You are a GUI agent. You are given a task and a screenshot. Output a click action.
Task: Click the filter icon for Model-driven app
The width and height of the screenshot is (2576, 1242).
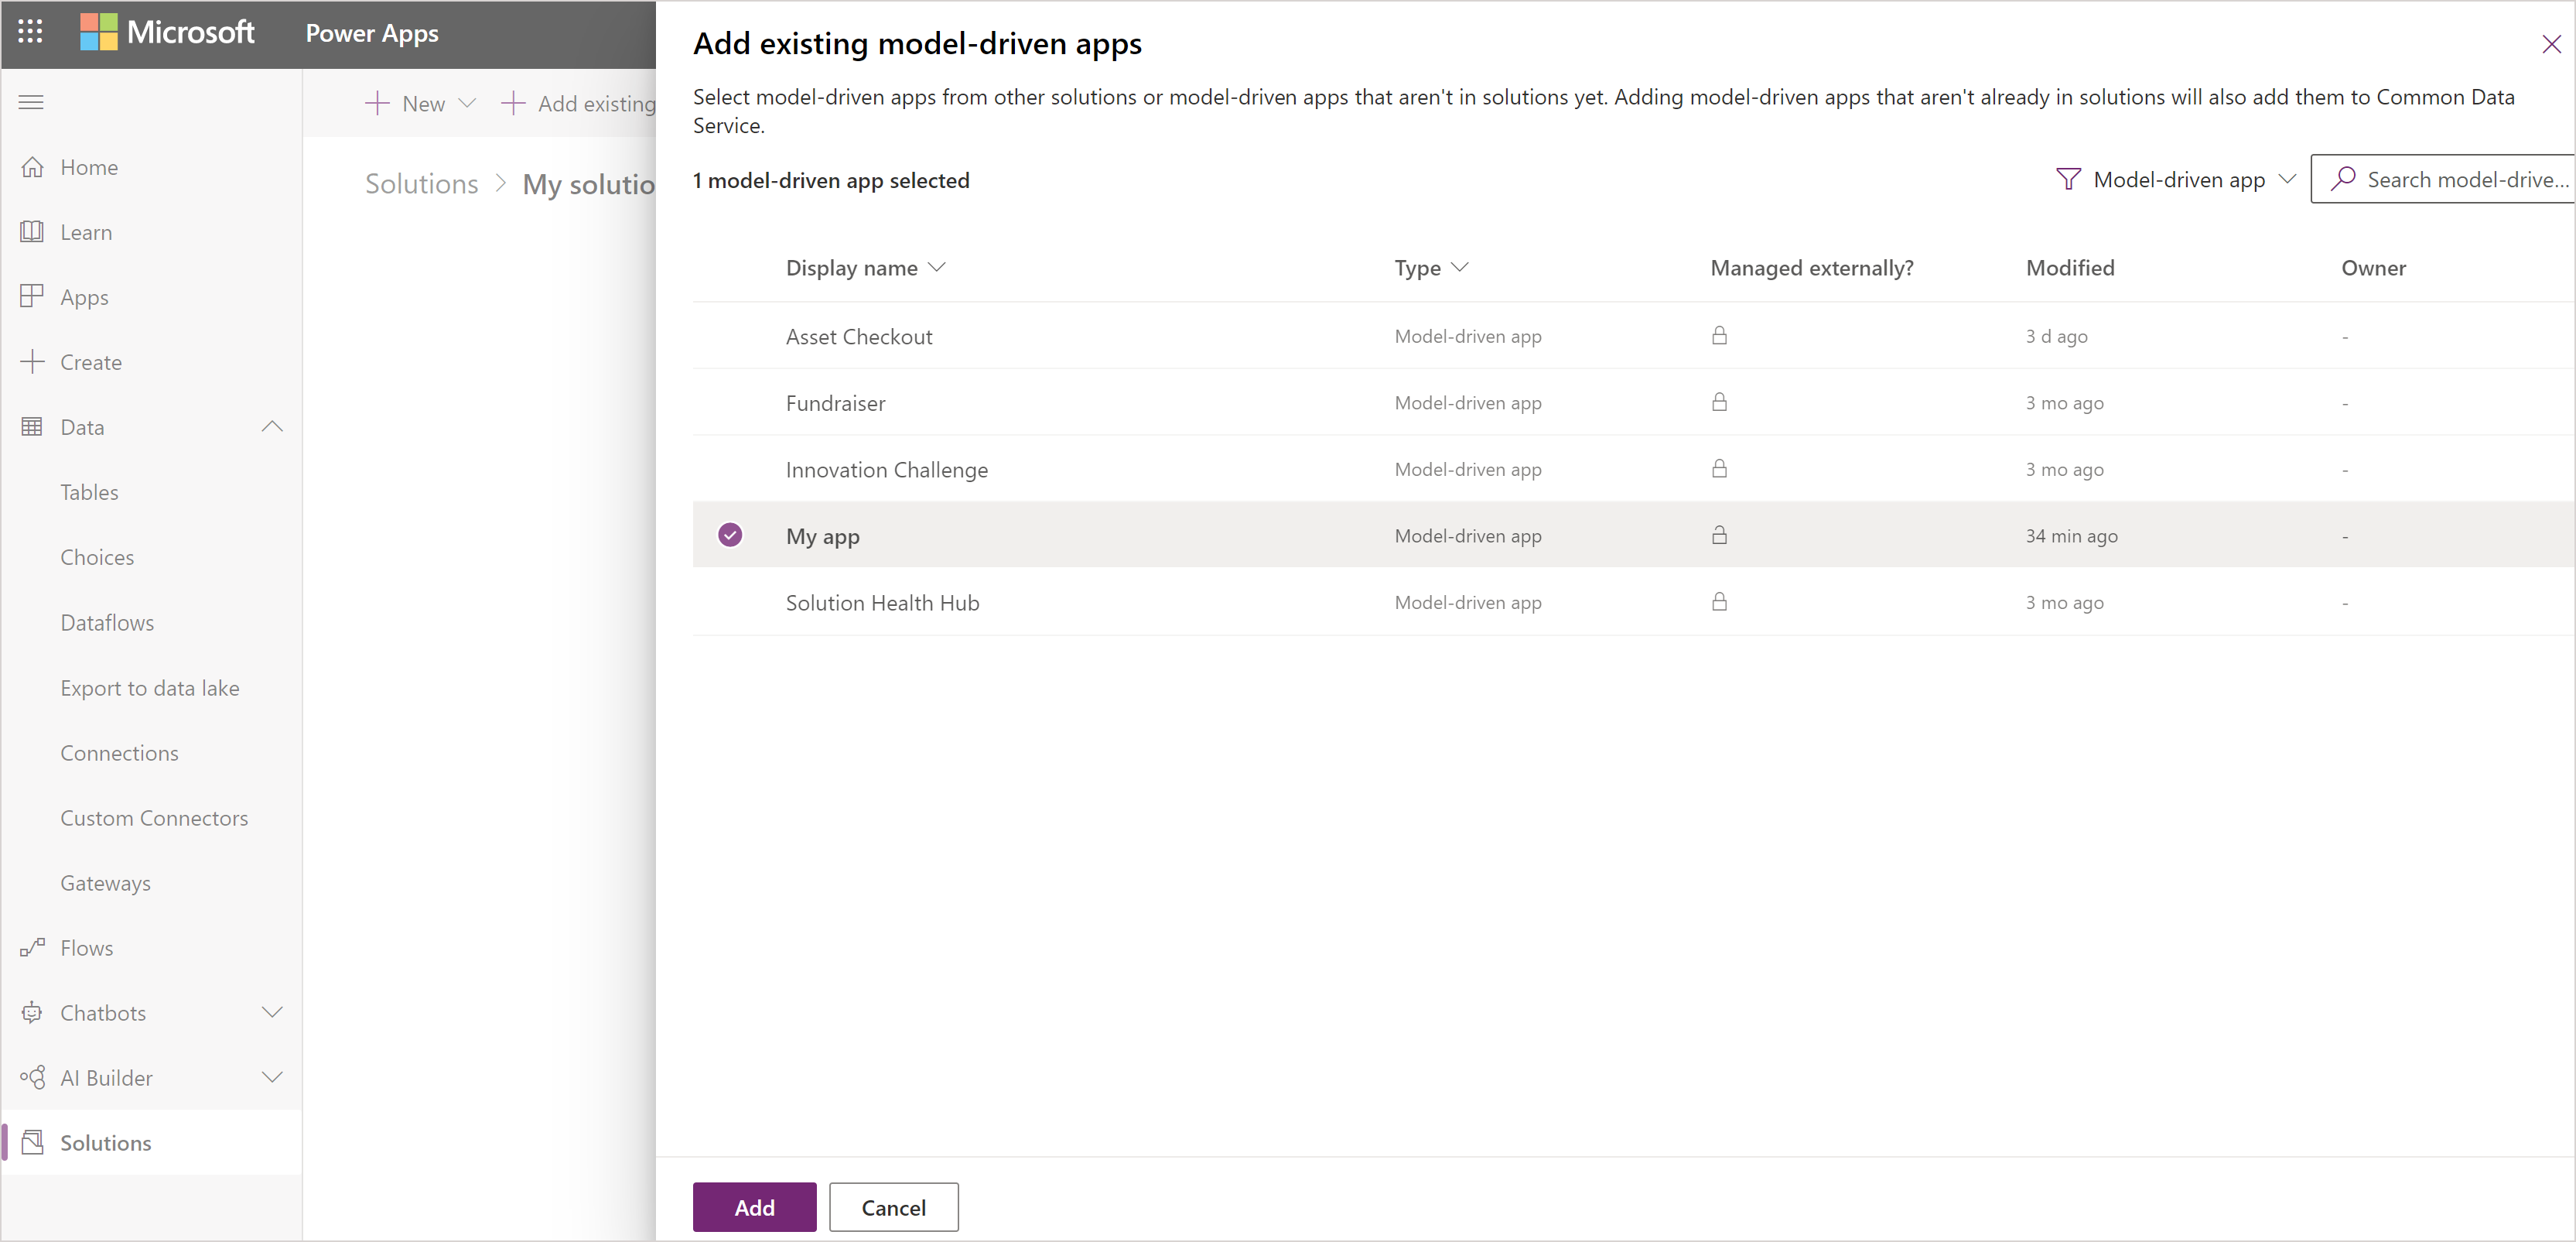(2067, 179)
